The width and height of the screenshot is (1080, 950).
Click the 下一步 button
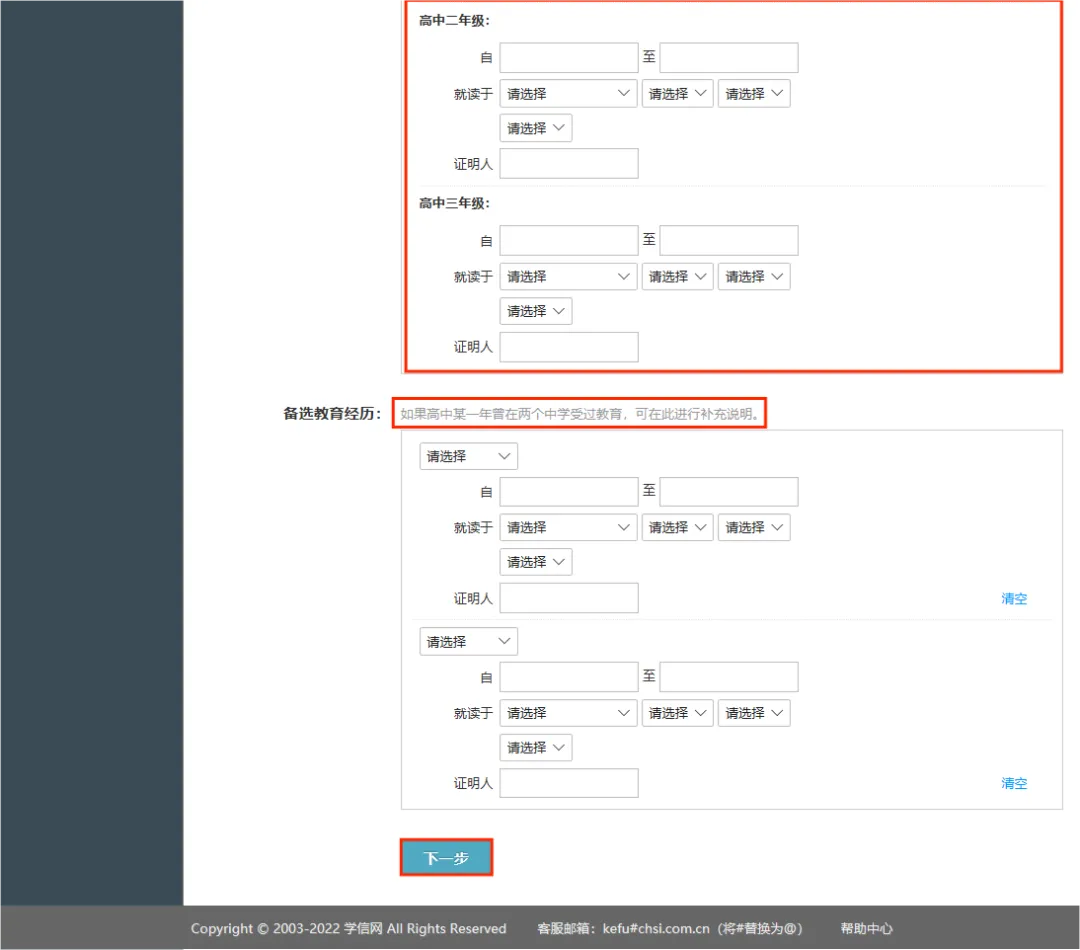[446, 858]
